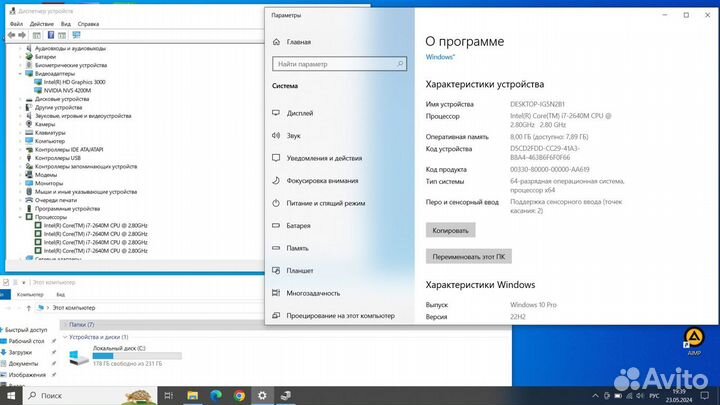Open Звук settings page
Screen dimensions: 720x405
pos(293,135)
